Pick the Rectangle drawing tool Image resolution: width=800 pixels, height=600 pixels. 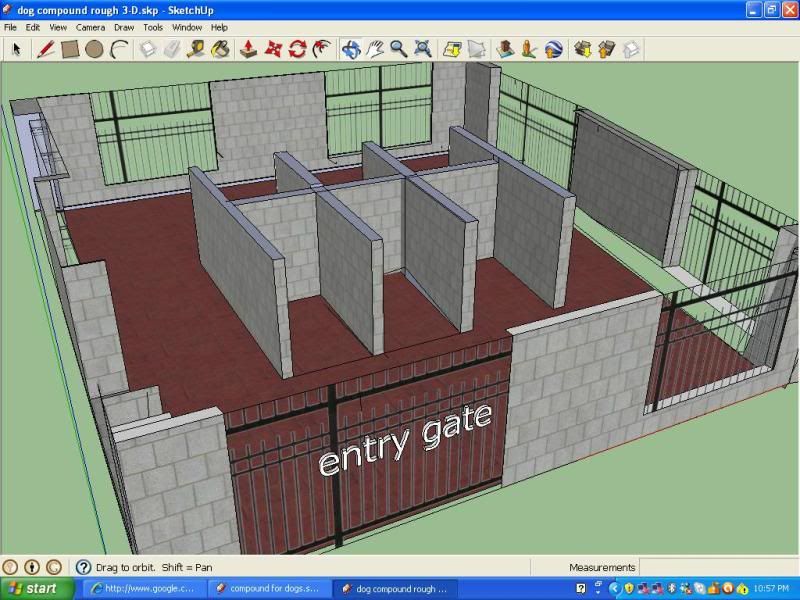point(70,48)
